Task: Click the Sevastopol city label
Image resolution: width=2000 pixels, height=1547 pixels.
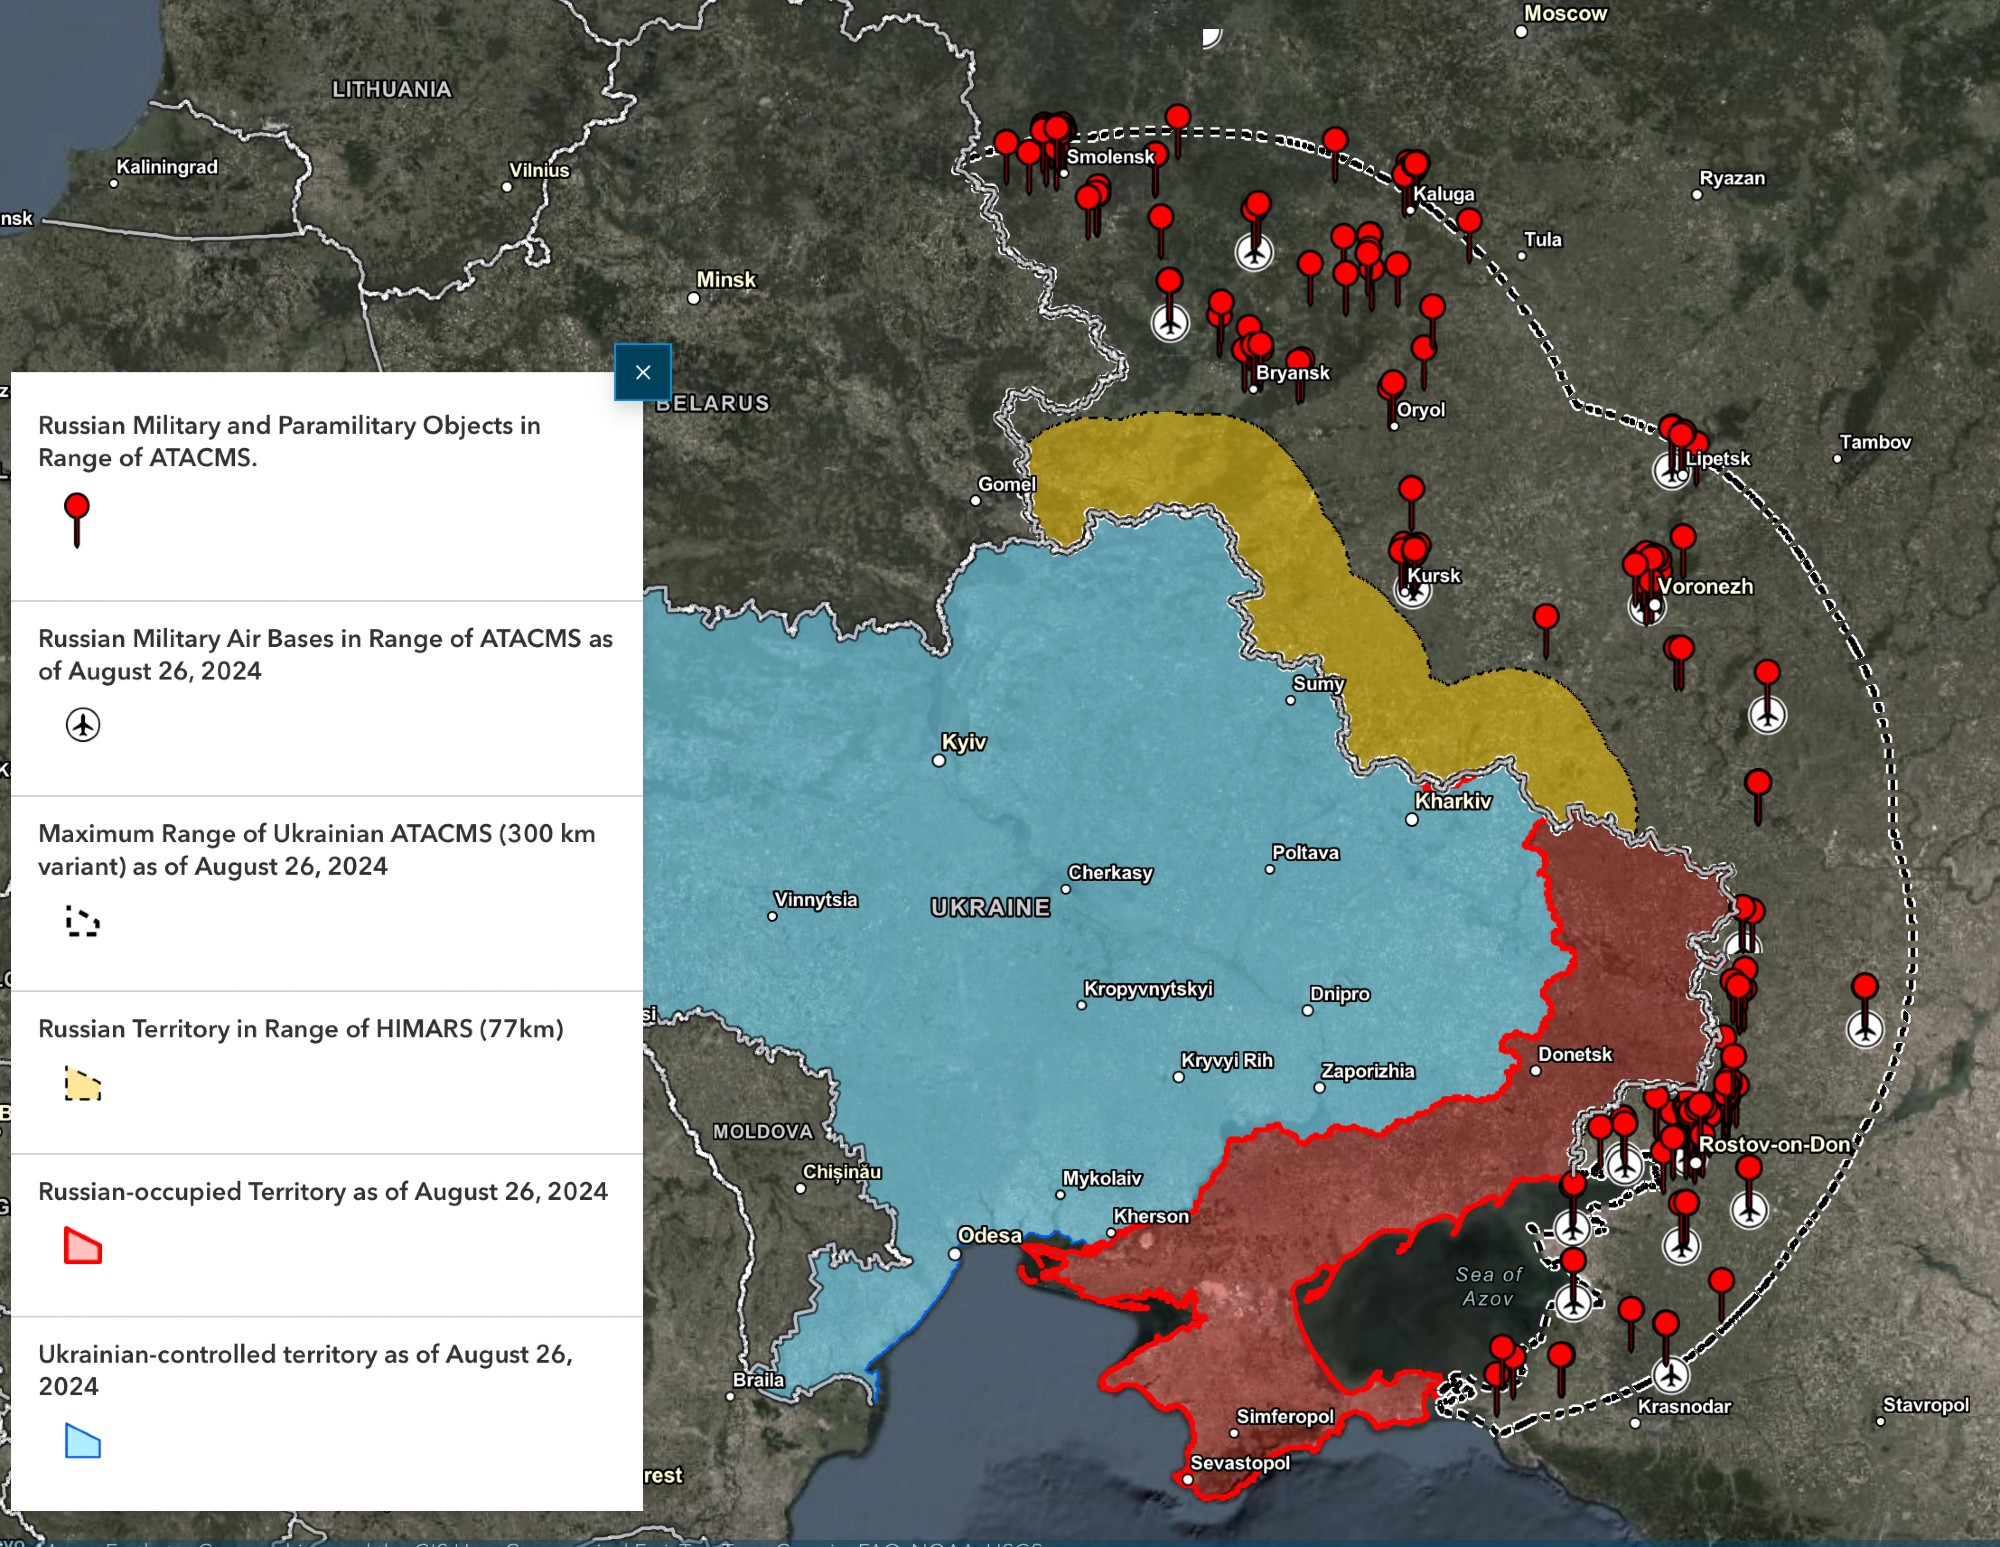Action: pos(1240,1463)
